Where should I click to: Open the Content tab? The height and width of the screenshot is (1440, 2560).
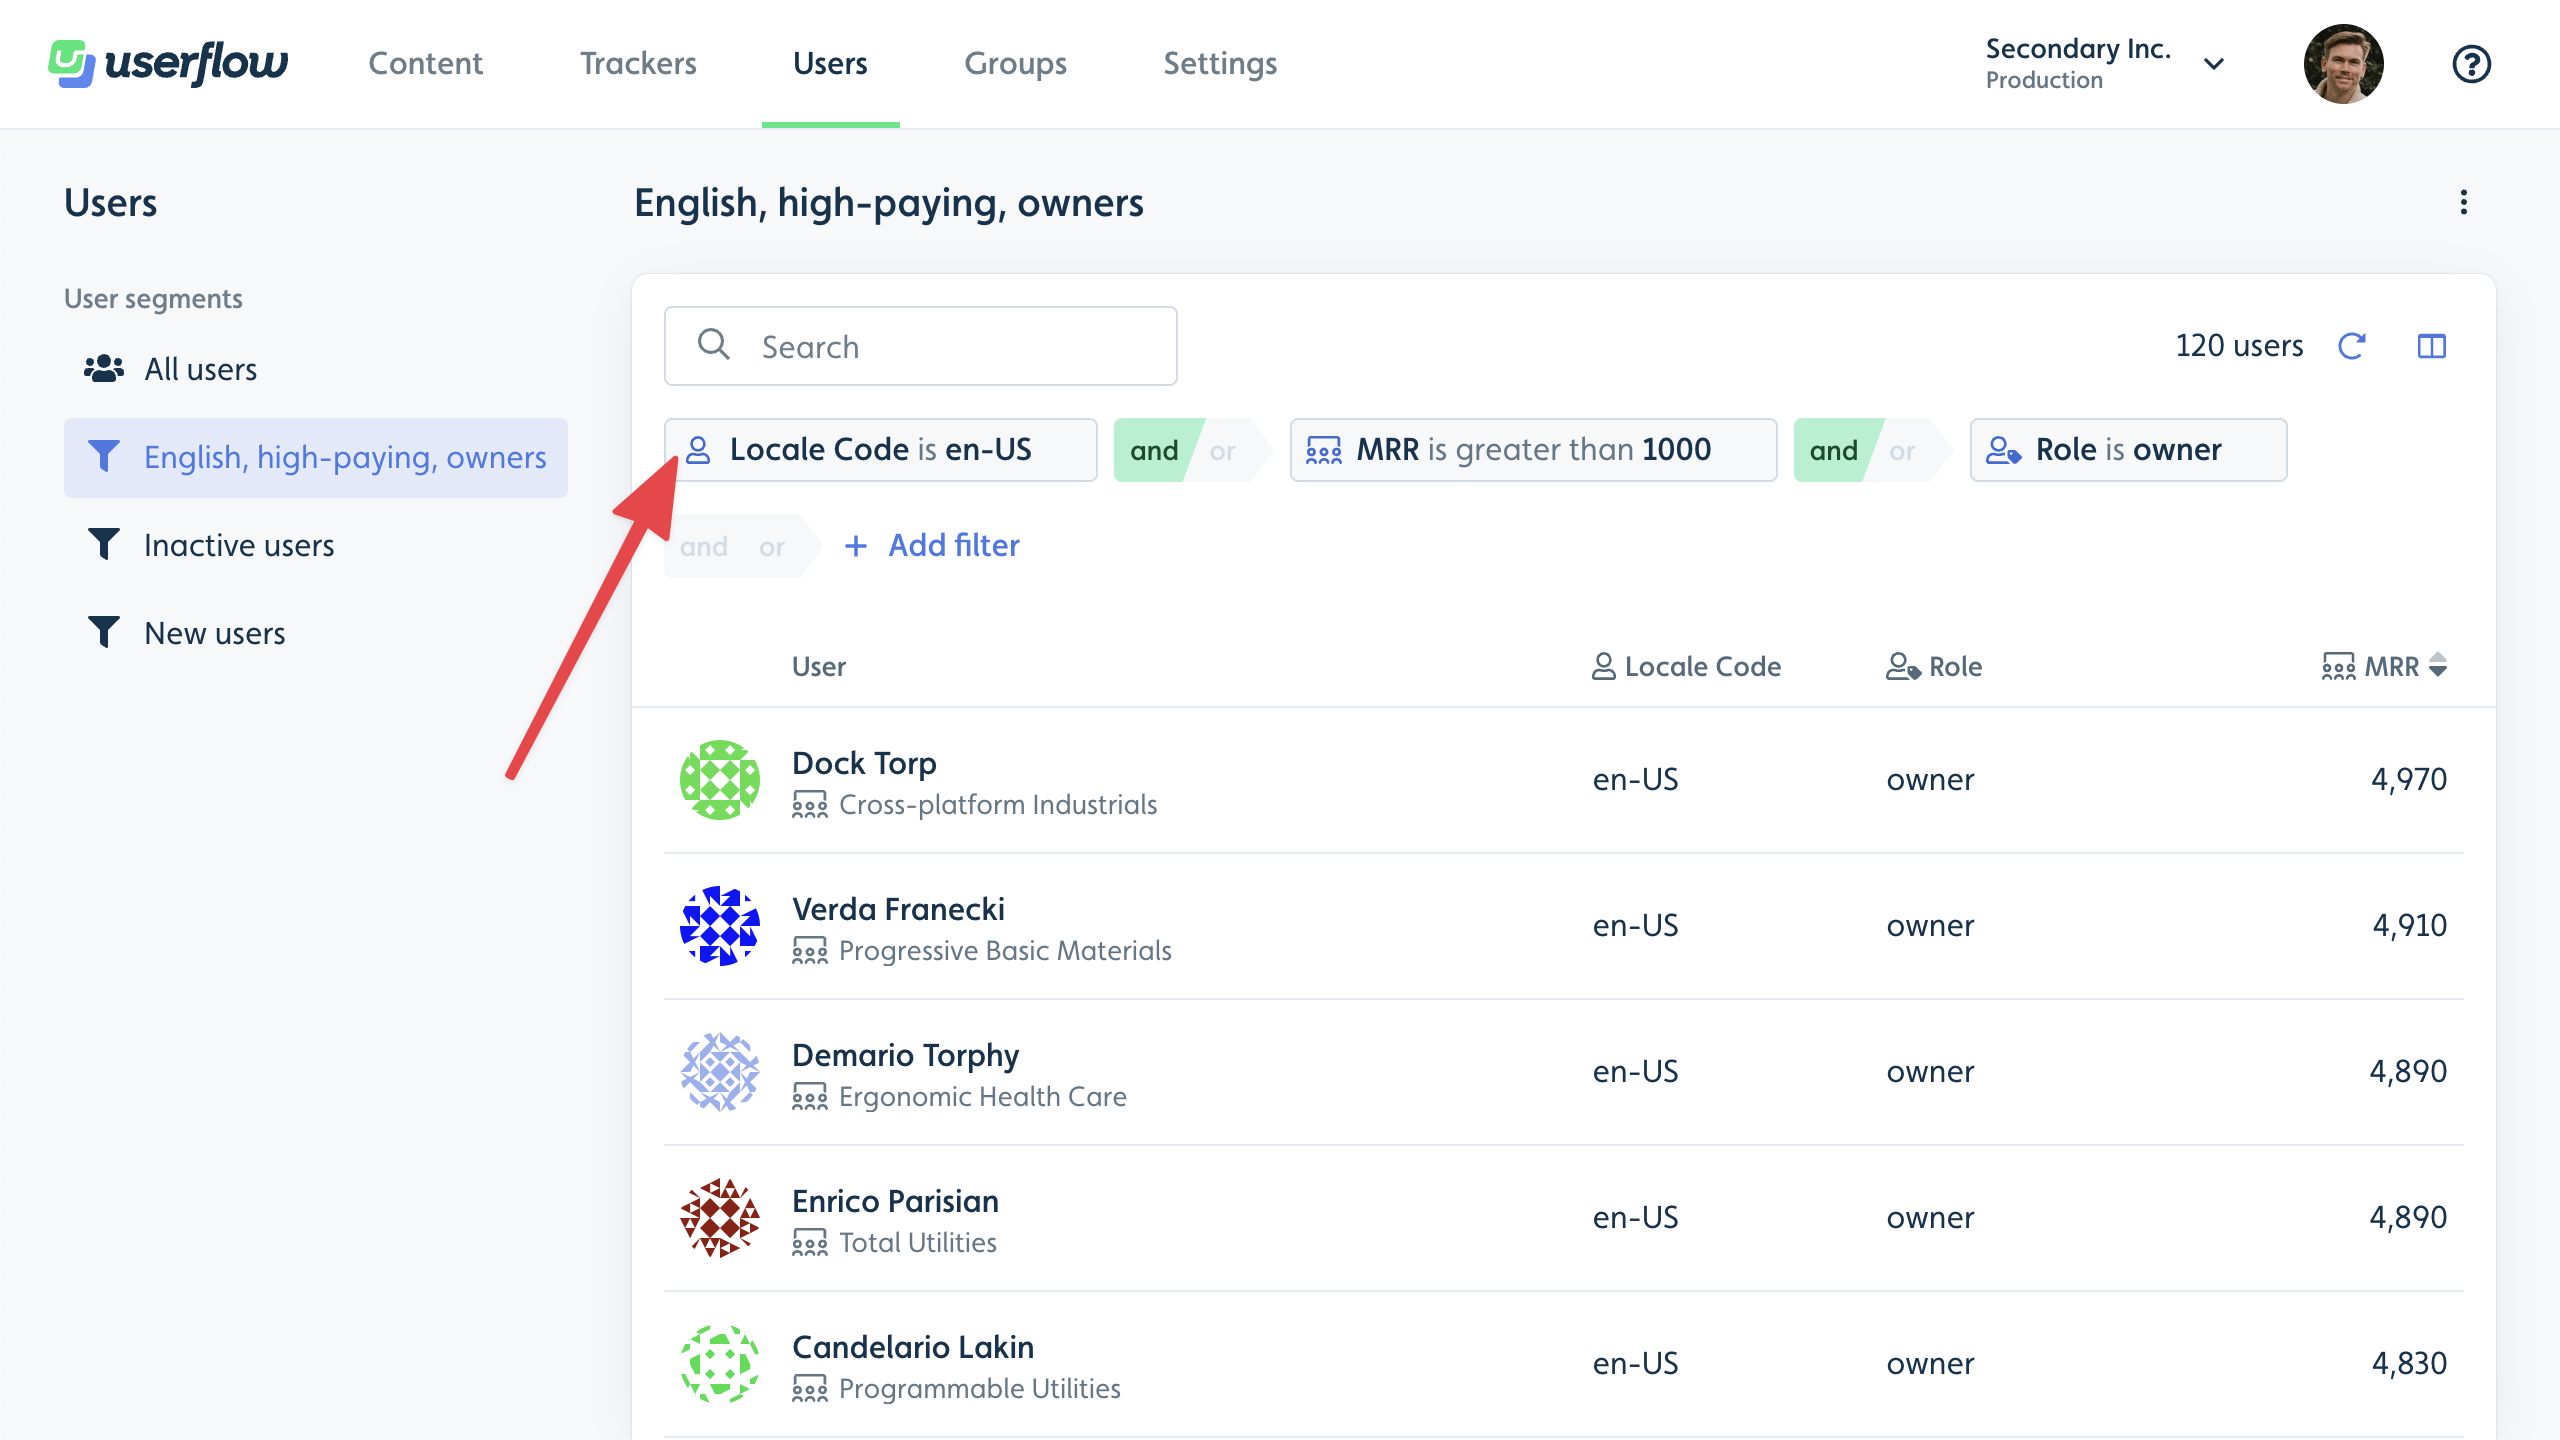(425, 63)
